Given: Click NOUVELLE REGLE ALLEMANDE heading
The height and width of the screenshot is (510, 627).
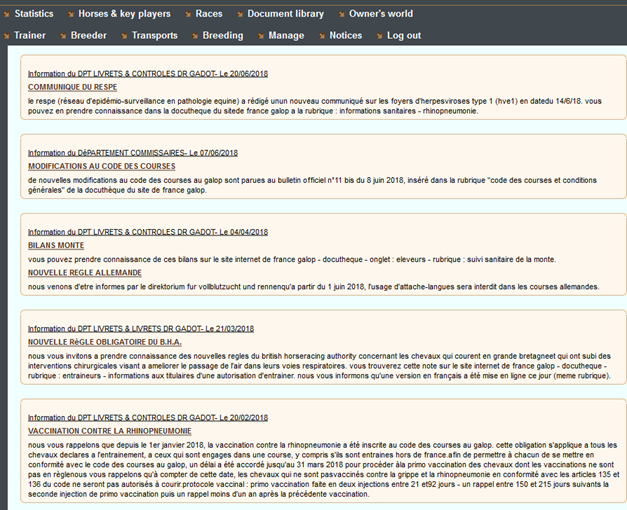Looking at the screenshot, I should pos(83,272).
